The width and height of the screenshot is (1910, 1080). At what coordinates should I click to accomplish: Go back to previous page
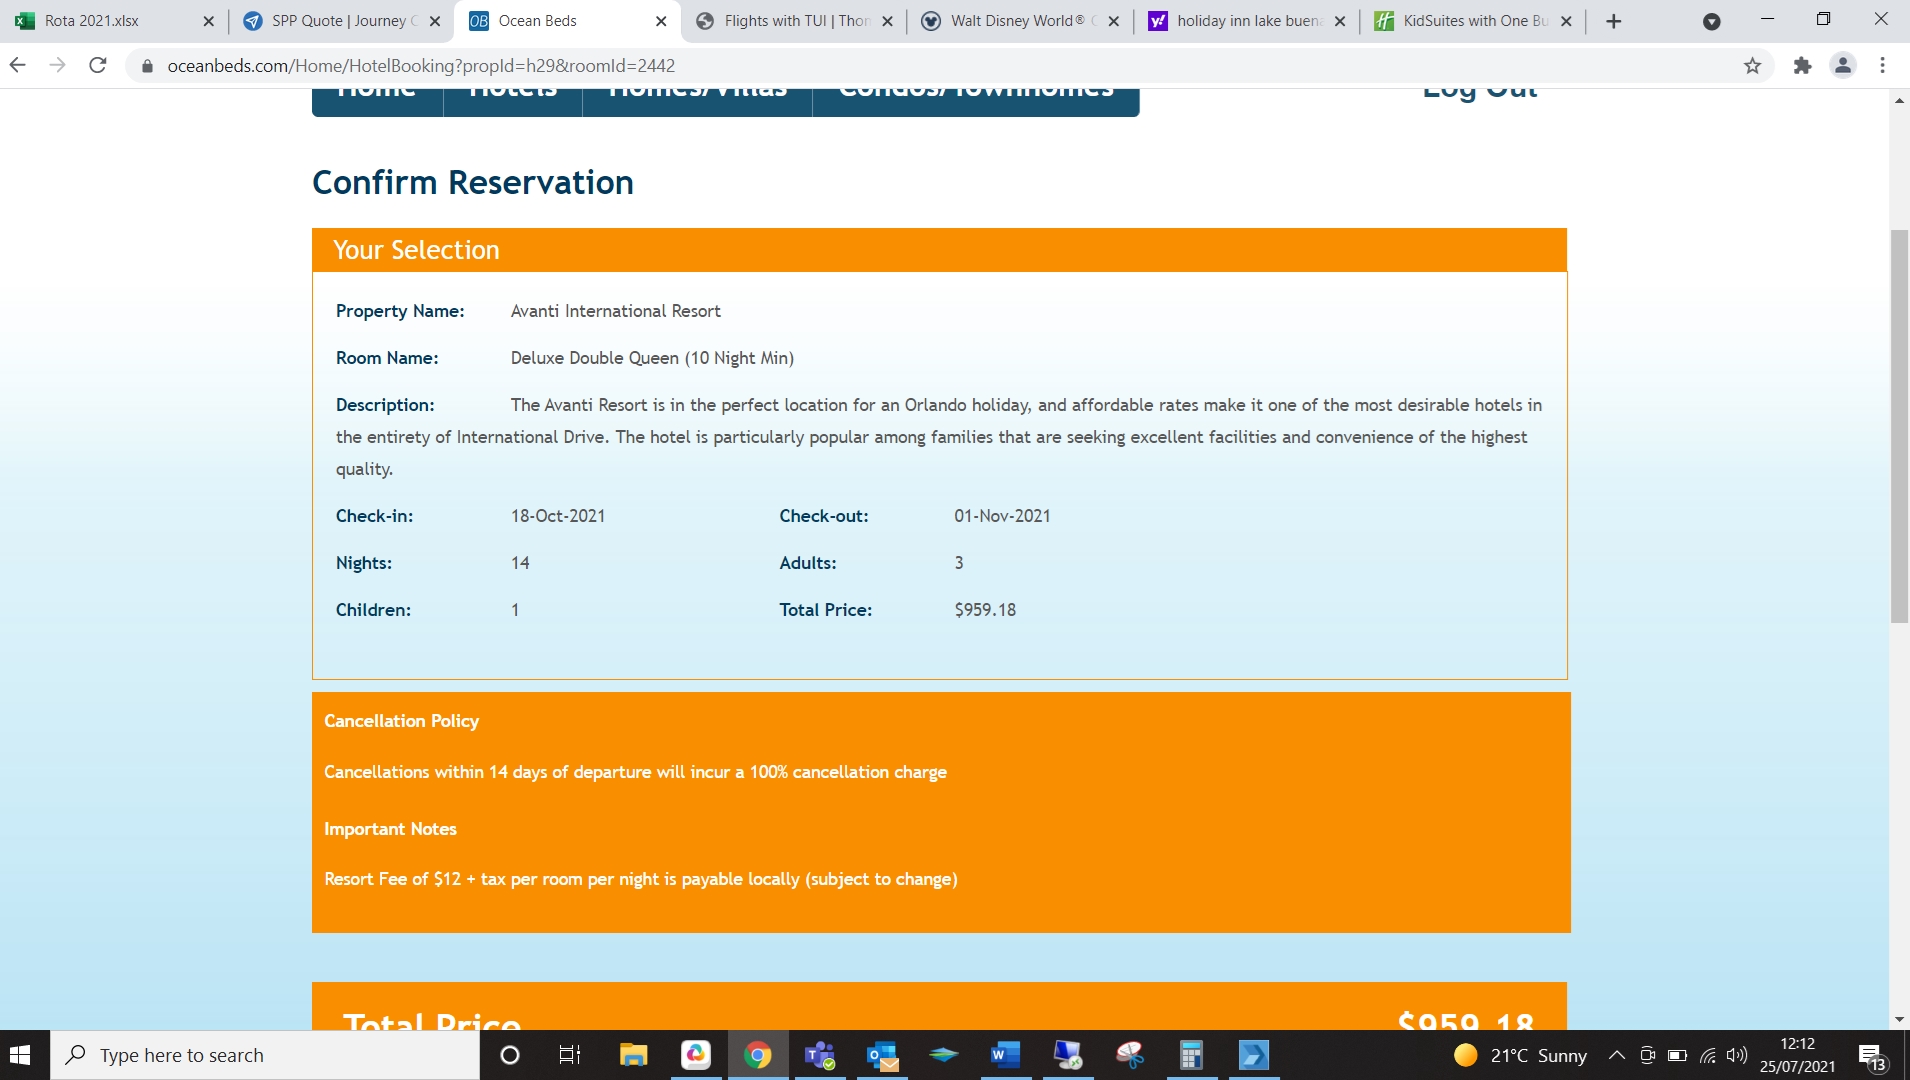(17, 66)
